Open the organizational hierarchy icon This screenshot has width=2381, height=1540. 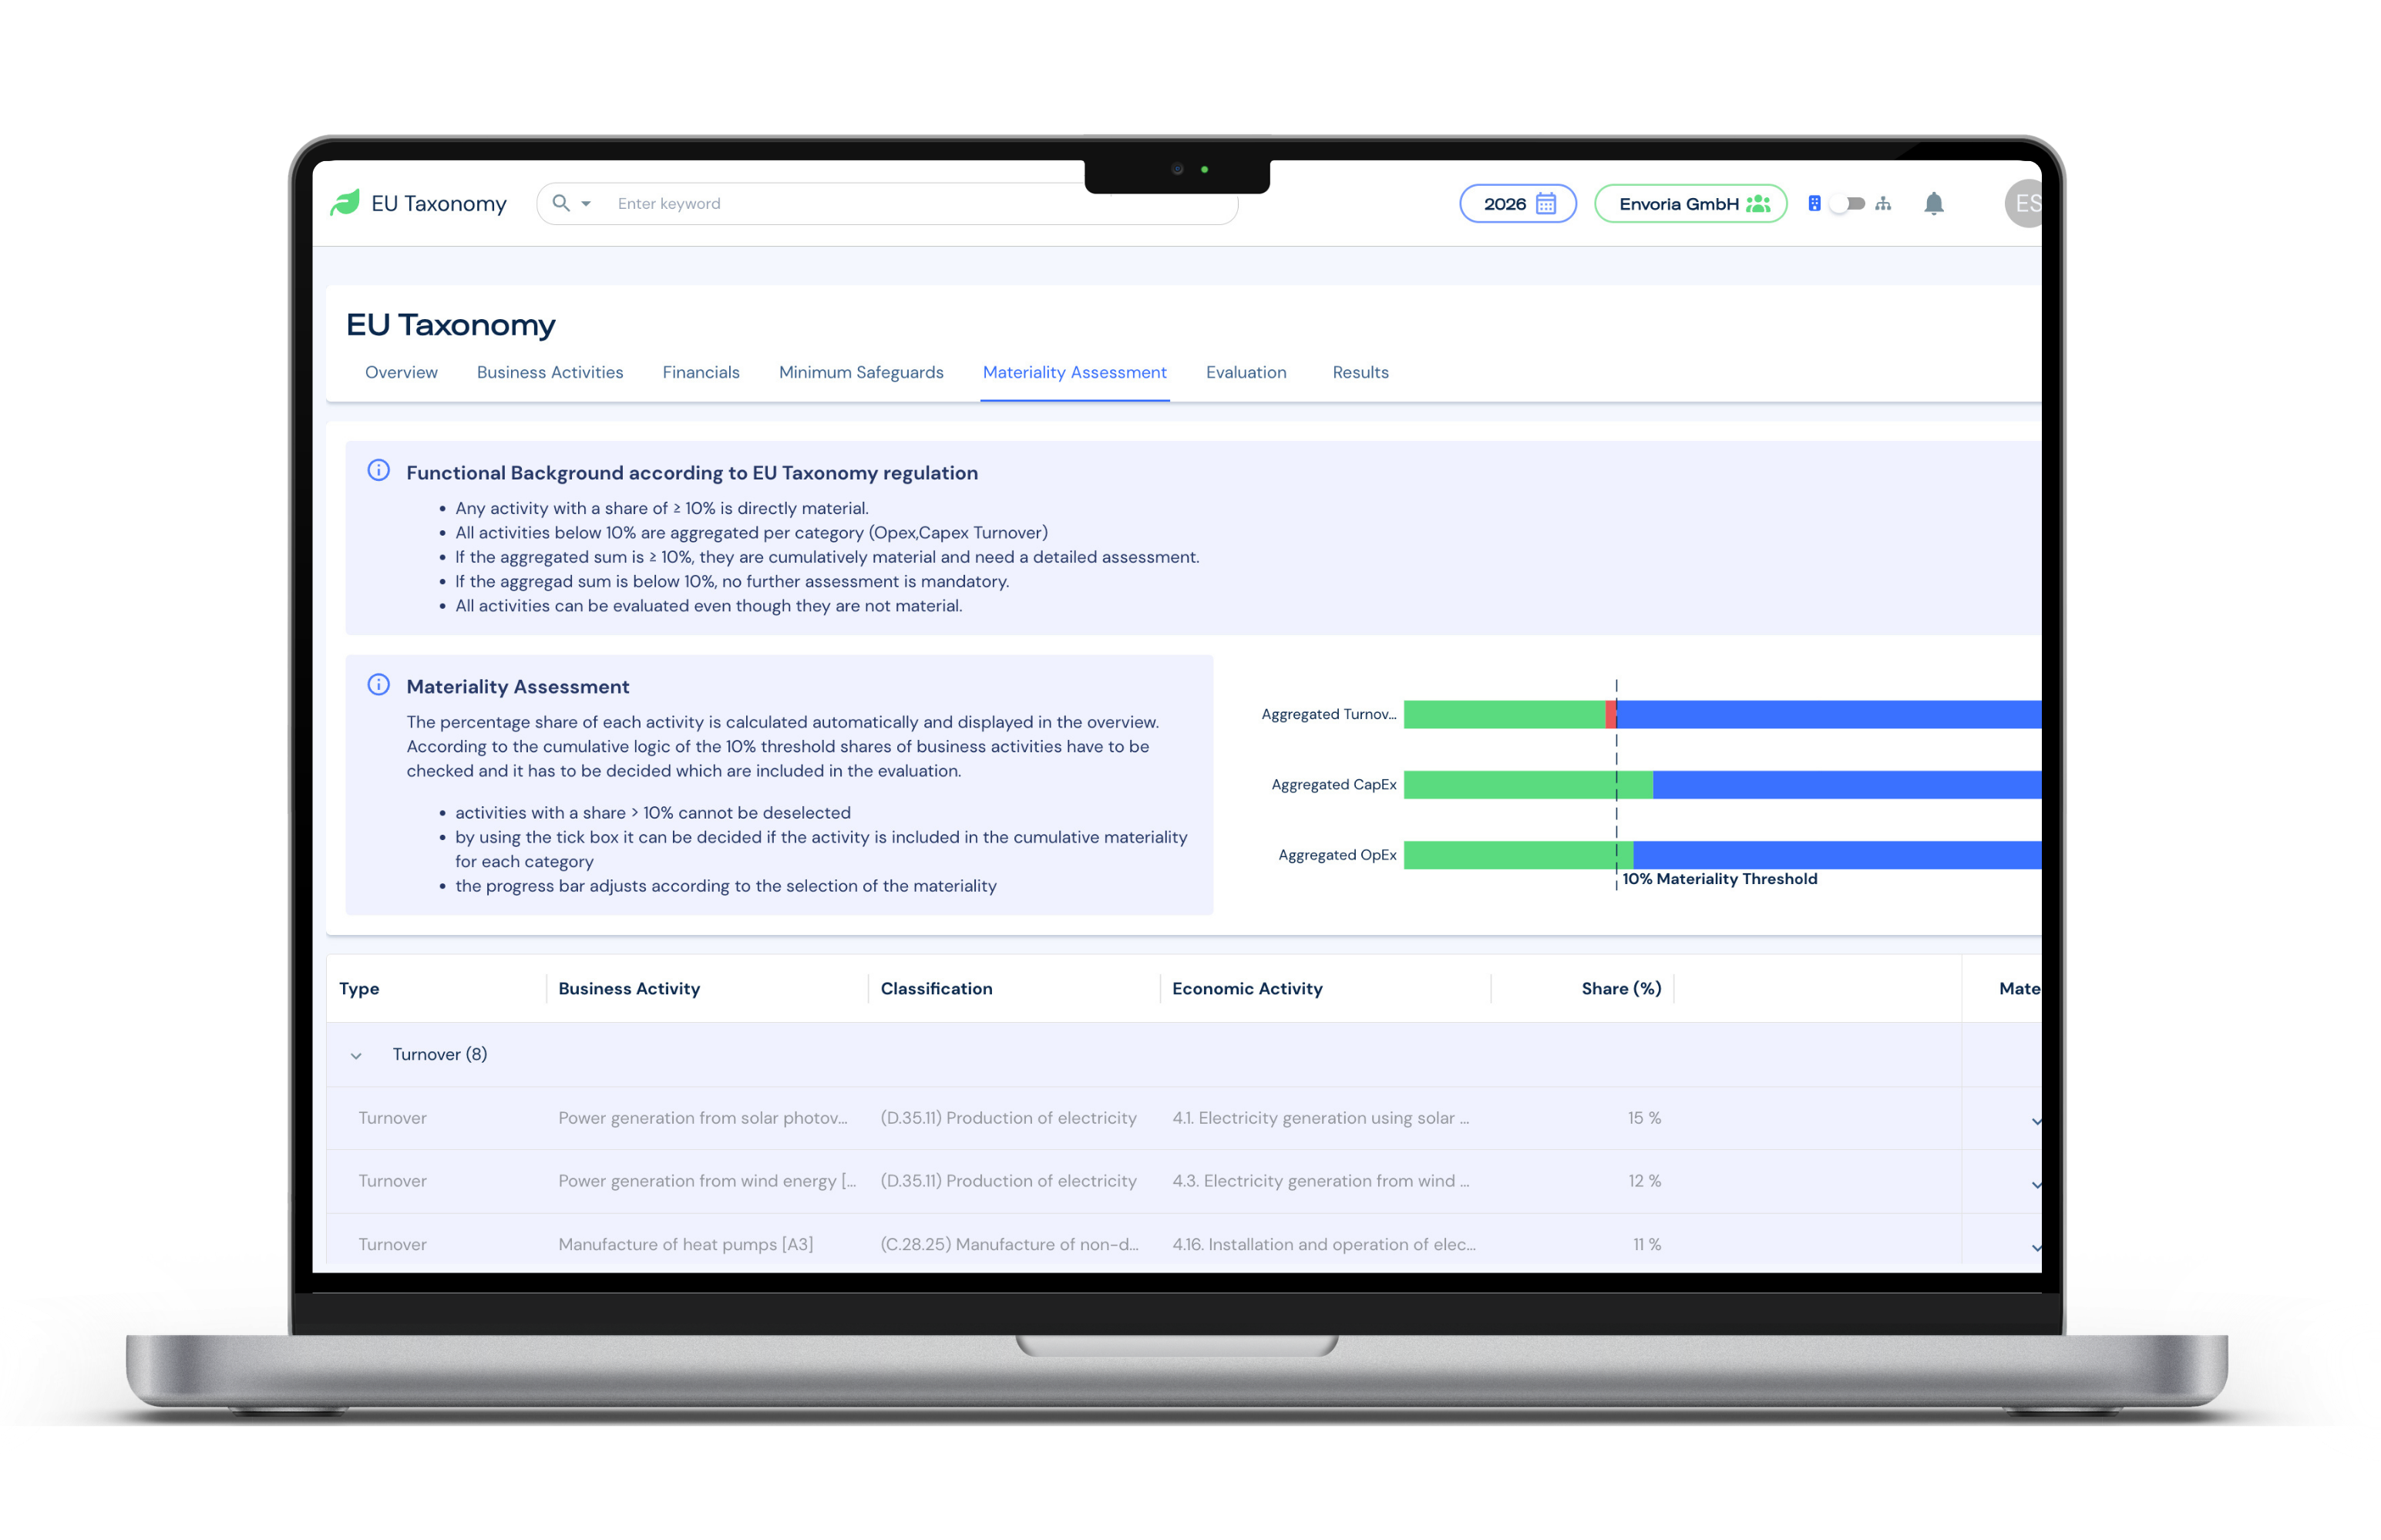(1884, 203)
